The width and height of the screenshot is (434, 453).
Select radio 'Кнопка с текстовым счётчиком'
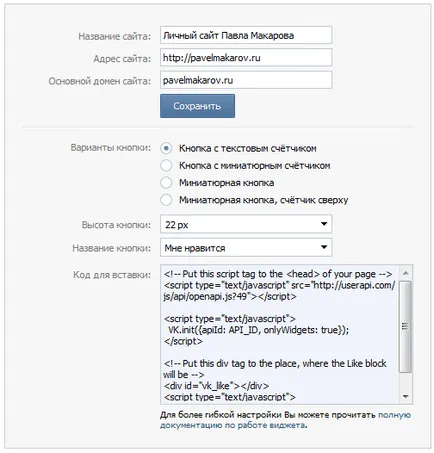click(166, 148)
